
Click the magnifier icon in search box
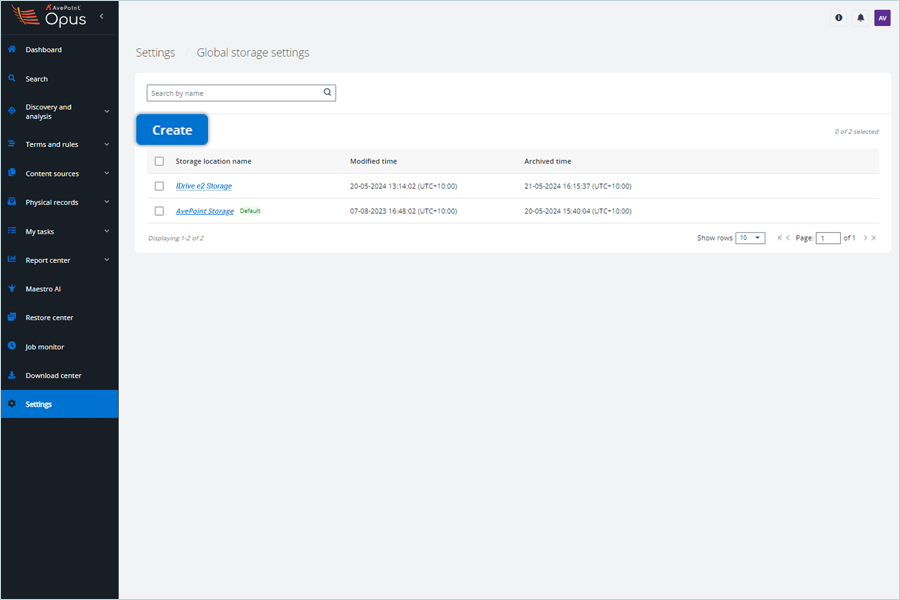click(x=327, y=92)
